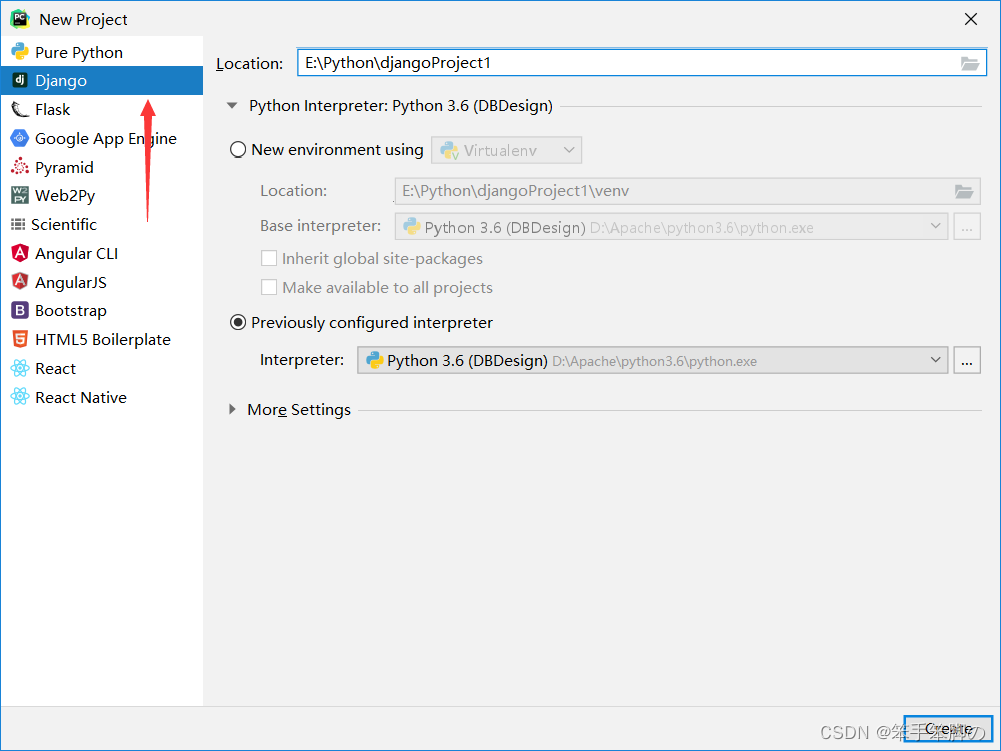This screenshot has height=751, width=1001.
Task: Click the Python icon in the Interpreter combo box
Action: coord(373,360)
